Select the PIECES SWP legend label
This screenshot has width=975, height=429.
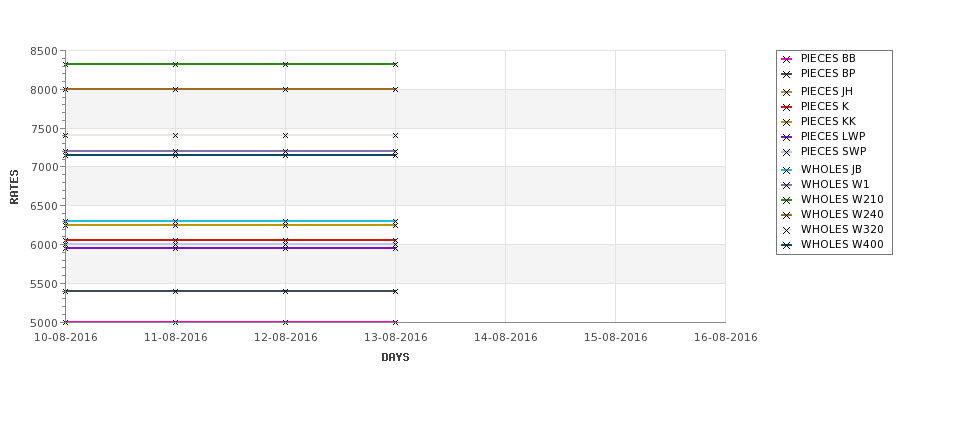tap(833, 151)
